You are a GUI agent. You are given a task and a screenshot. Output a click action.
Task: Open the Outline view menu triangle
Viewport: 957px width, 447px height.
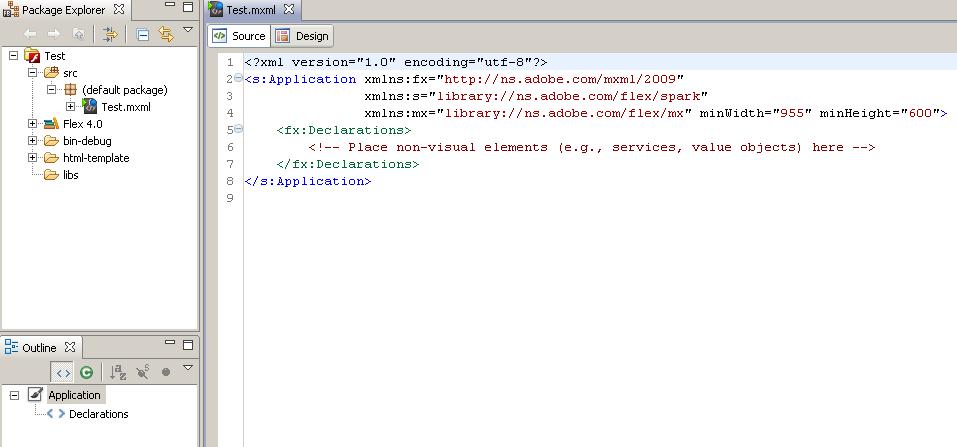click(188, 367)
